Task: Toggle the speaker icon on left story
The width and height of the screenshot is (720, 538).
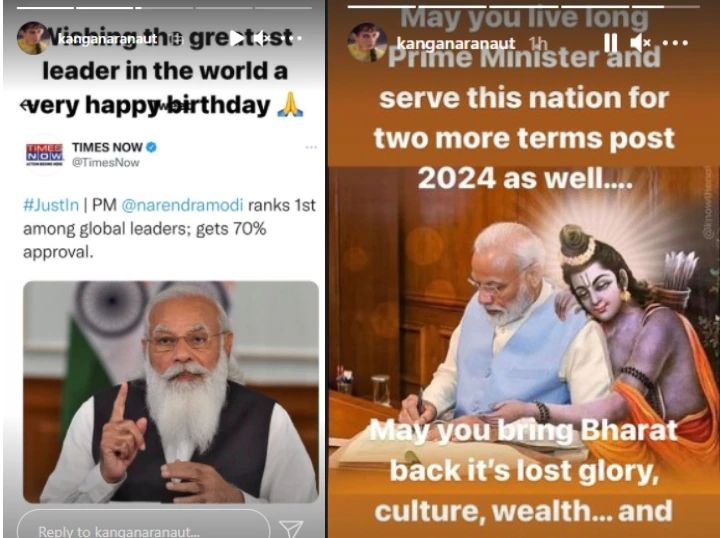Action: [x=259, y=39]
